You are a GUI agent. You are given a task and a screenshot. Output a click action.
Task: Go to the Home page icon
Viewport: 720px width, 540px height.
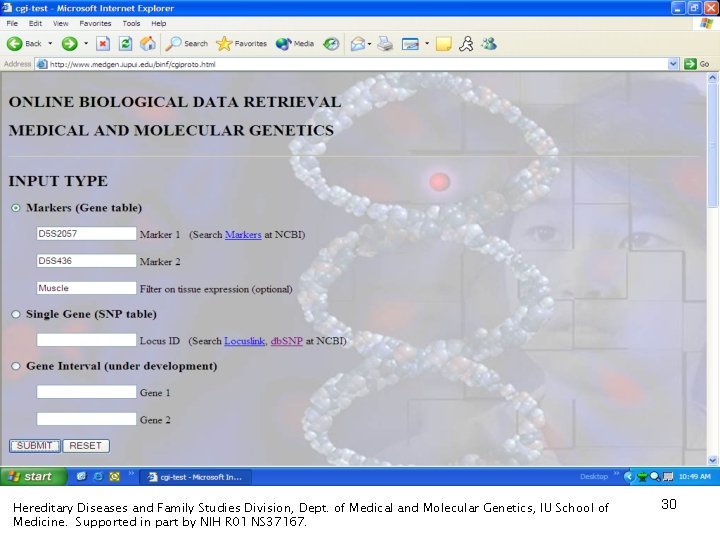[147, 44]
